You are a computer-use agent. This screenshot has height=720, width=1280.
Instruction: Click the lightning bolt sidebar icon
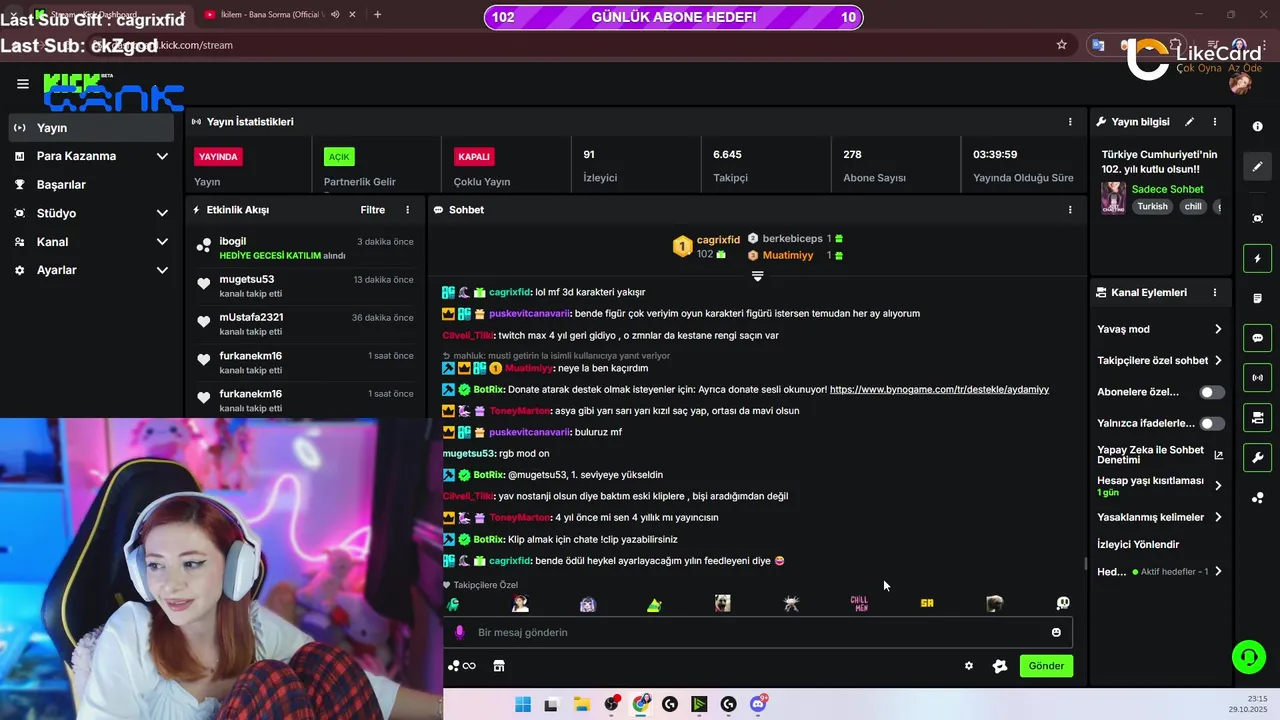click(x=1257, y=259)
